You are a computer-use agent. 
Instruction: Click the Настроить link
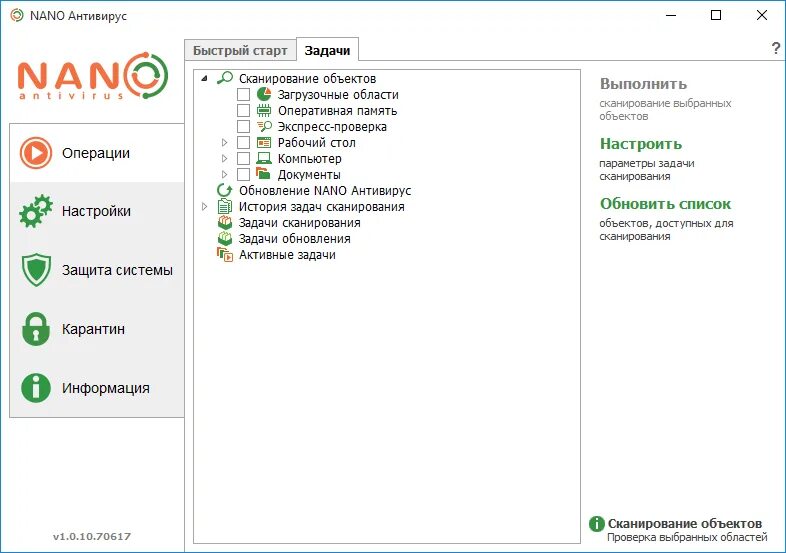[x=641, y=144]
